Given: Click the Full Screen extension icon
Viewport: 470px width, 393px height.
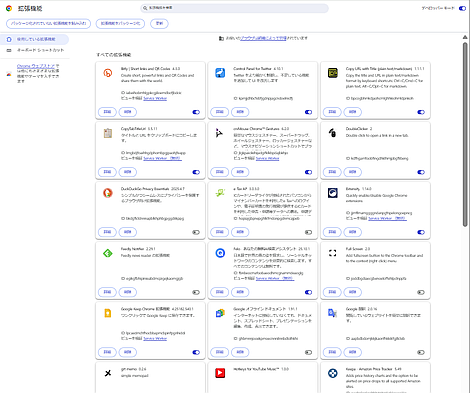Looking at the screenshot, I should [x=333, y=253].
